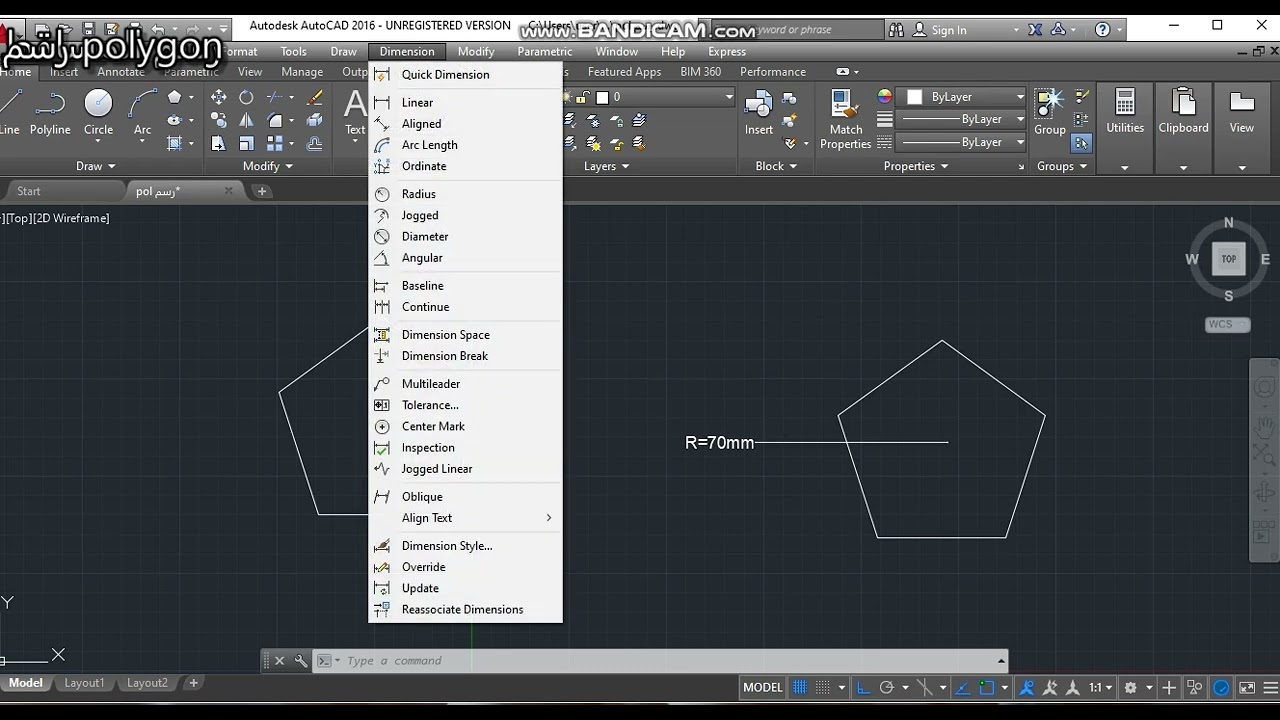
Task: Click the Fillet tool icon
Action: (x=275, y=120)
